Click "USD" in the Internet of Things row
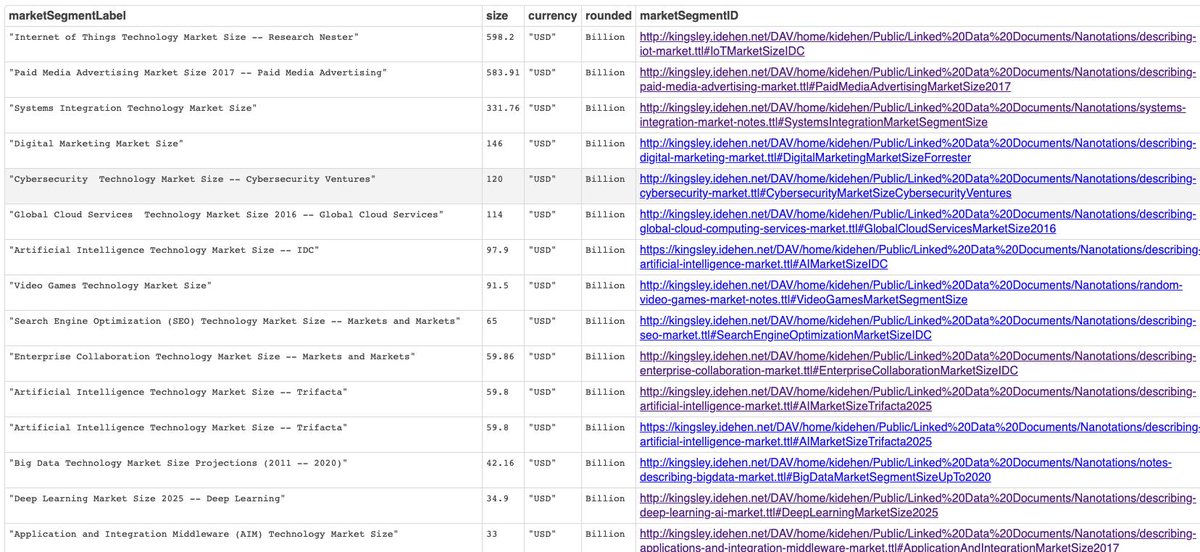The height and width of the screenshot is (552, 1200). pos(543,37)
